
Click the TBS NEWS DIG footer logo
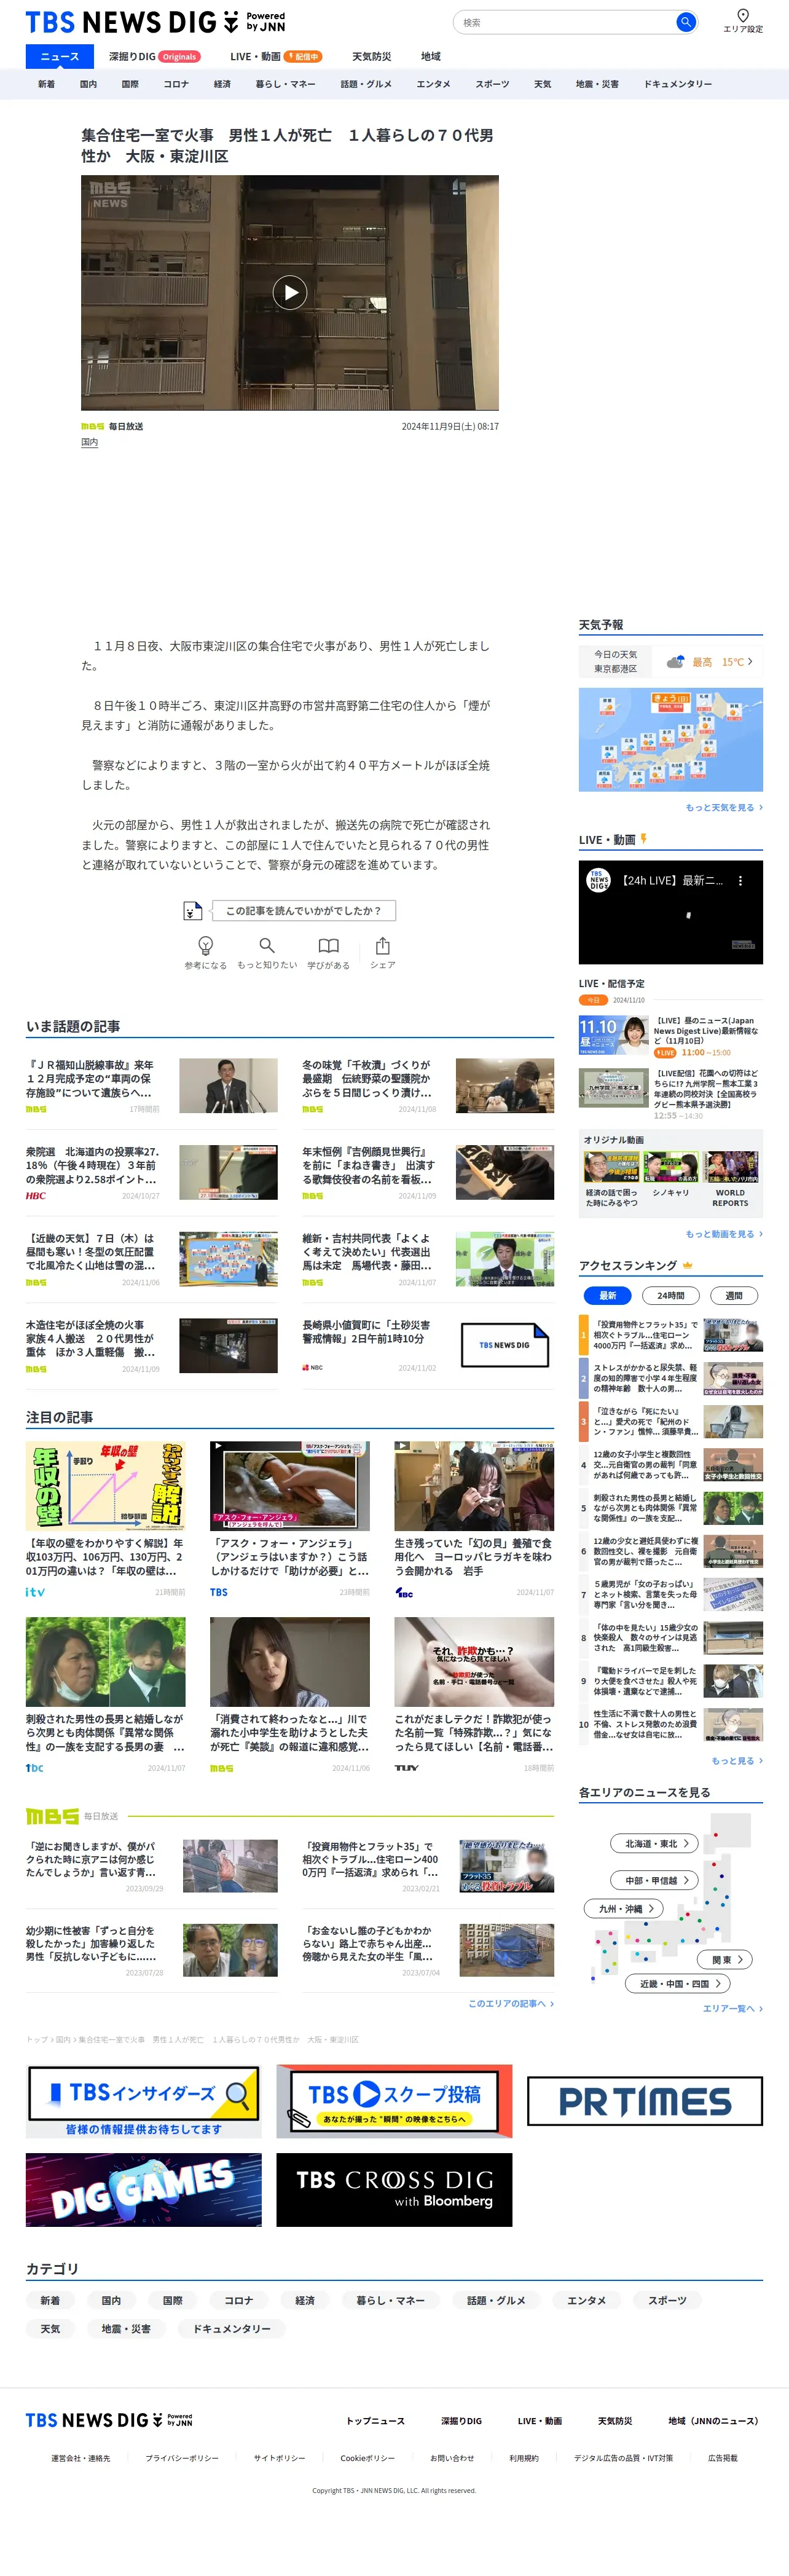point(109,2420)
